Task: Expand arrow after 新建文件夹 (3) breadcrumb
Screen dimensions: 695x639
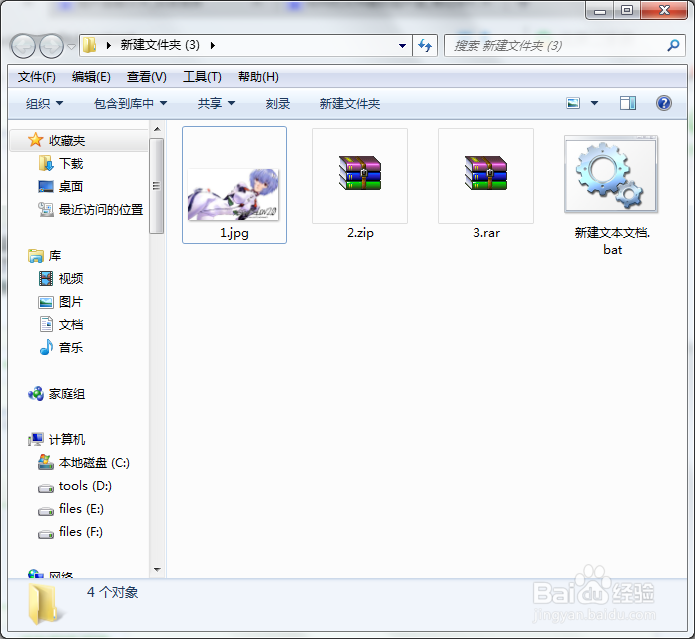Action: point(213,45)
